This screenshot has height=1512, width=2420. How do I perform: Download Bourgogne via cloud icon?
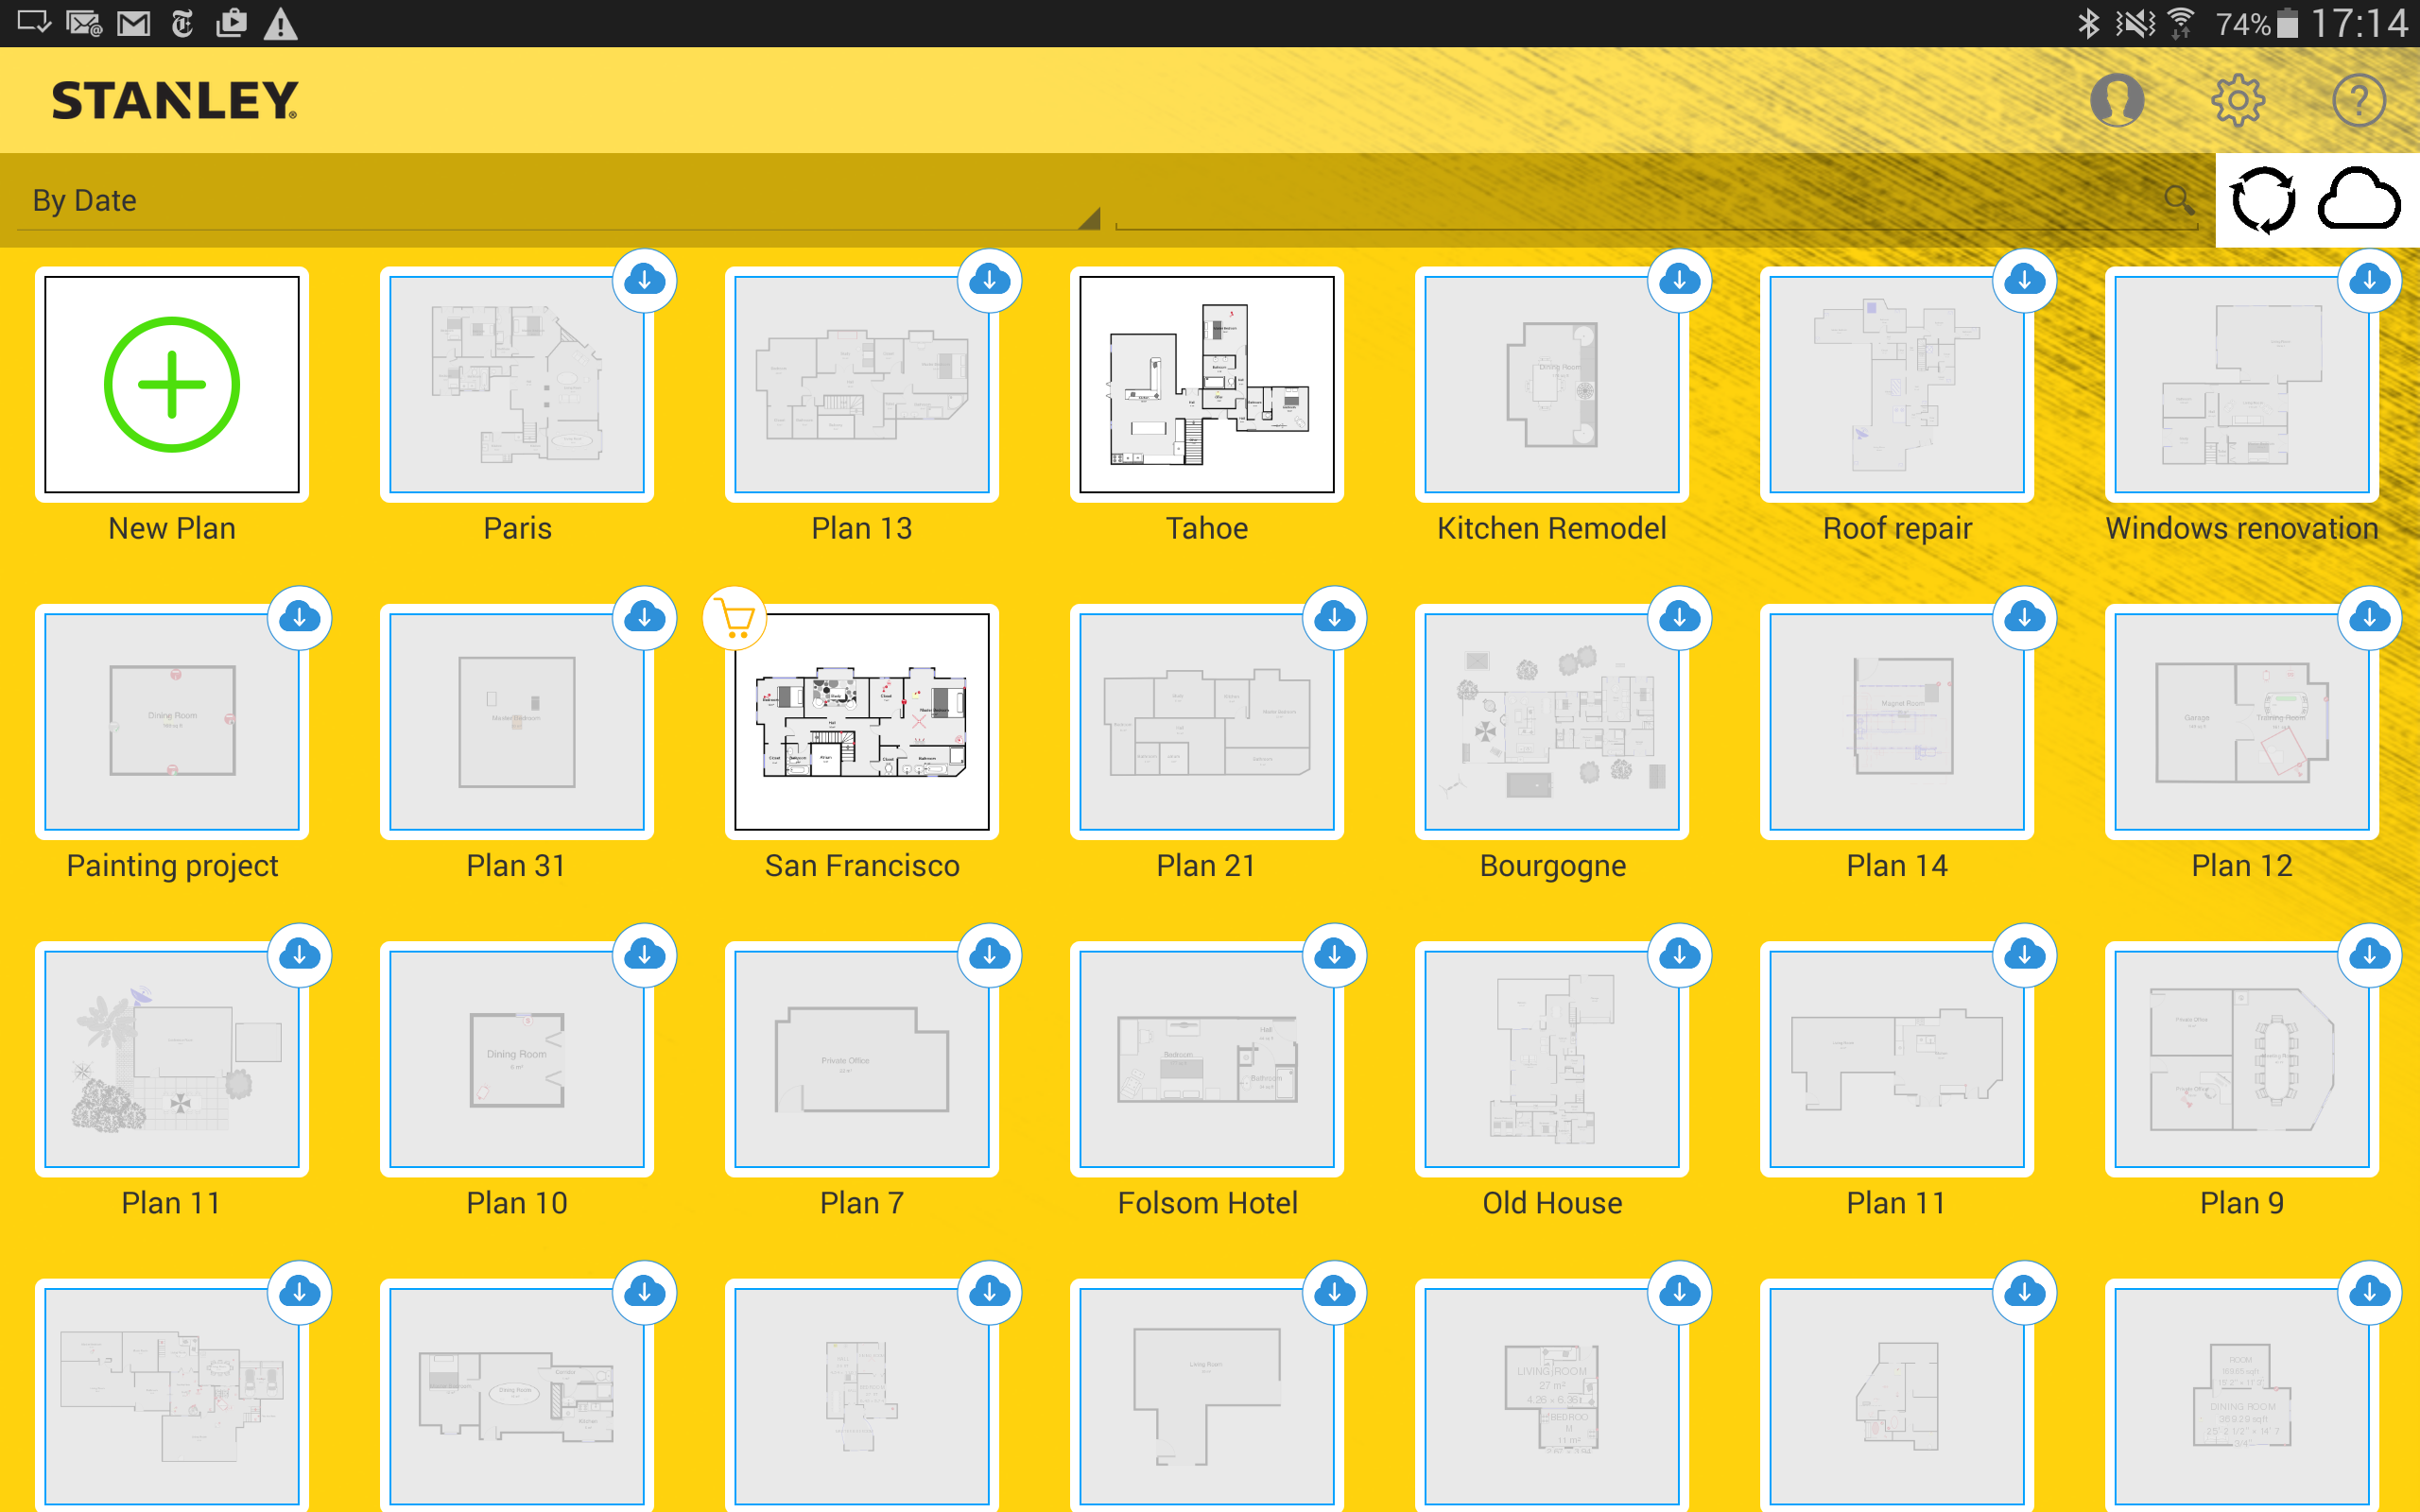pyautogui.click(x=1680, y=617)
